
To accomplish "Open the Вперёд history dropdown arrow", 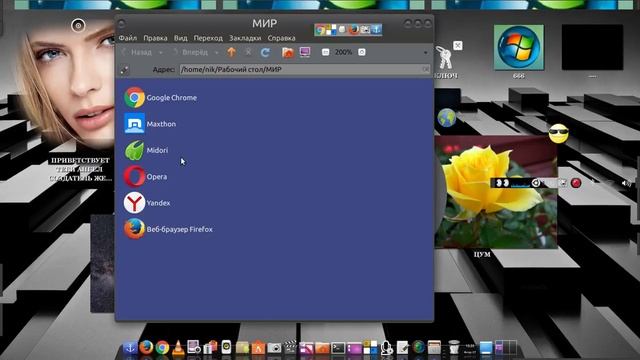I will pos(216,53).
